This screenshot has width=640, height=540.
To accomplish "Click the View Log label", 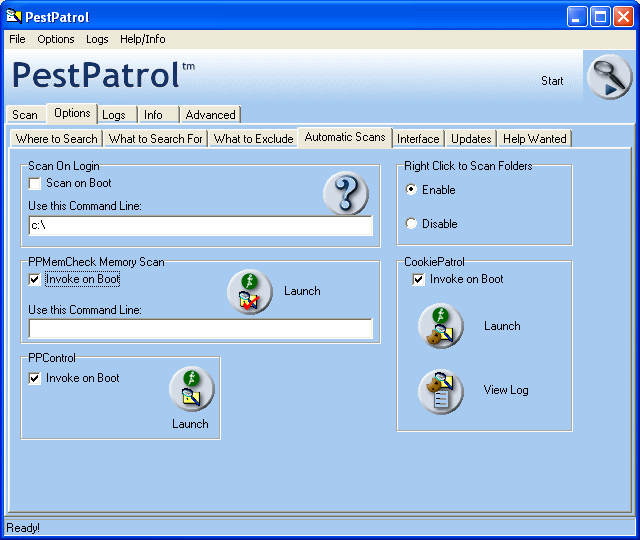I will tap(506, 390).
